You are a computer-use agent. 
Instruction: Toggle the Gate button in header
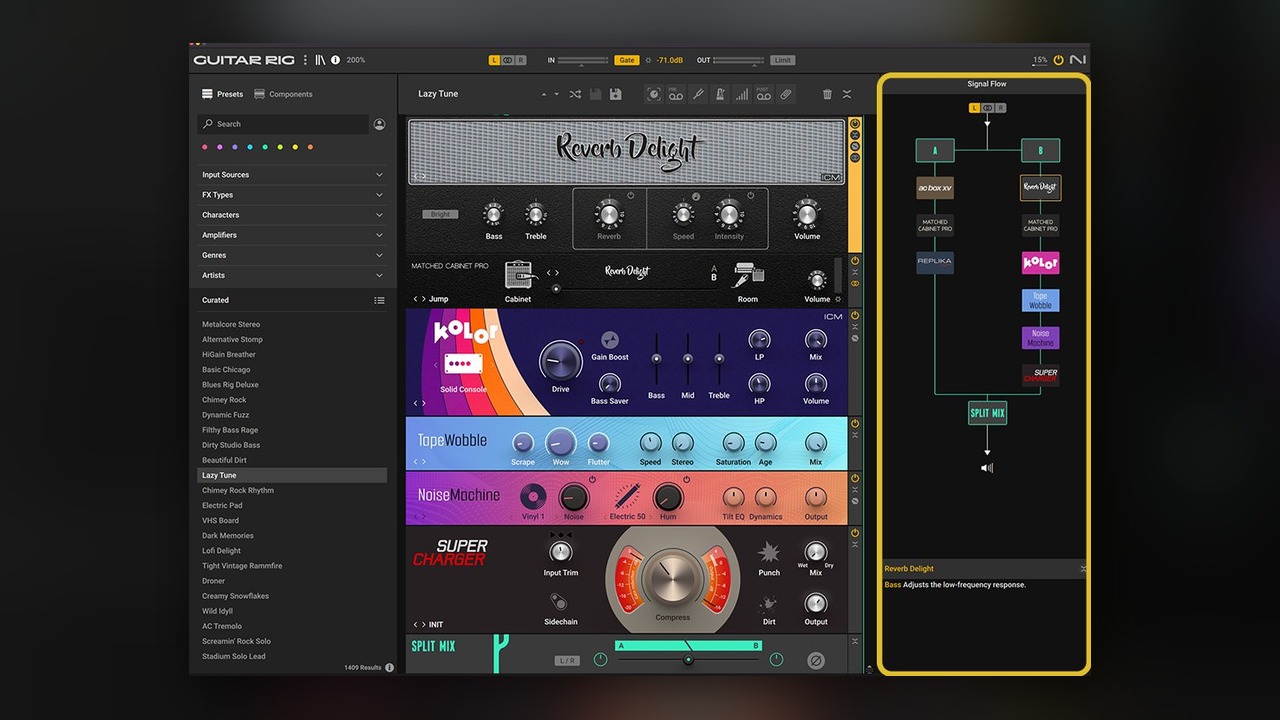tap(627, 60)
